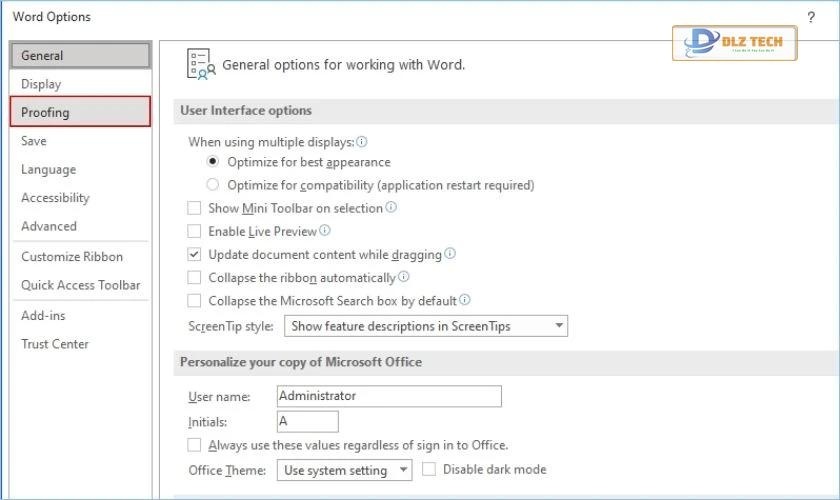Click info icon next to Microsoft Search box option

click(x=465, y=300)
